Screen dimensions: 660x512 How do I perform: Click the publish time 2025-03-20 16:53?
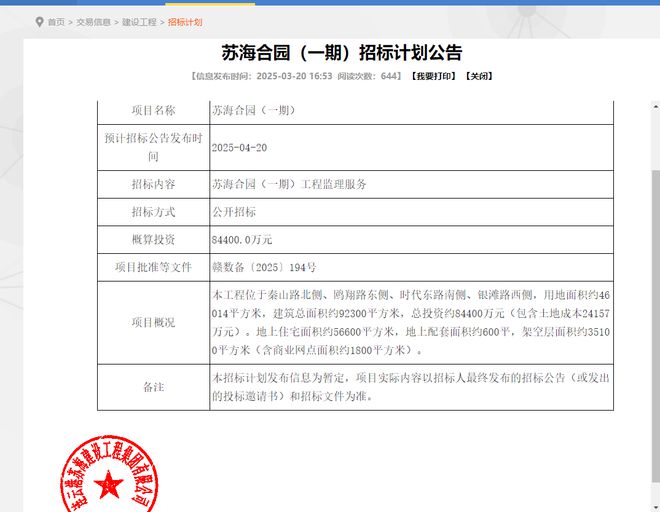pos(294,76)
